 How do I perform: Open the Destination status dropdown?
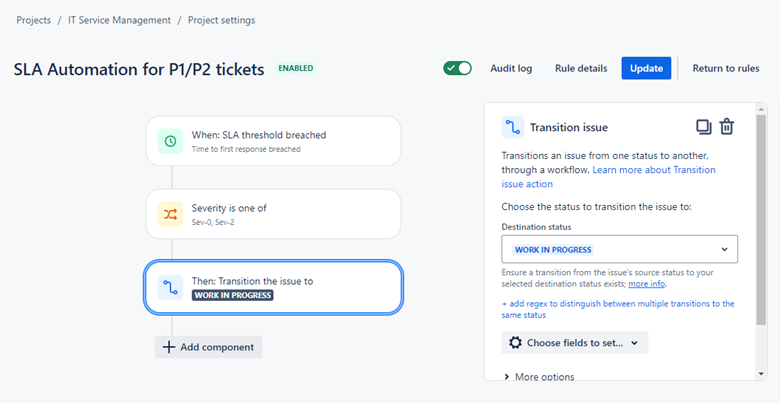619,249
